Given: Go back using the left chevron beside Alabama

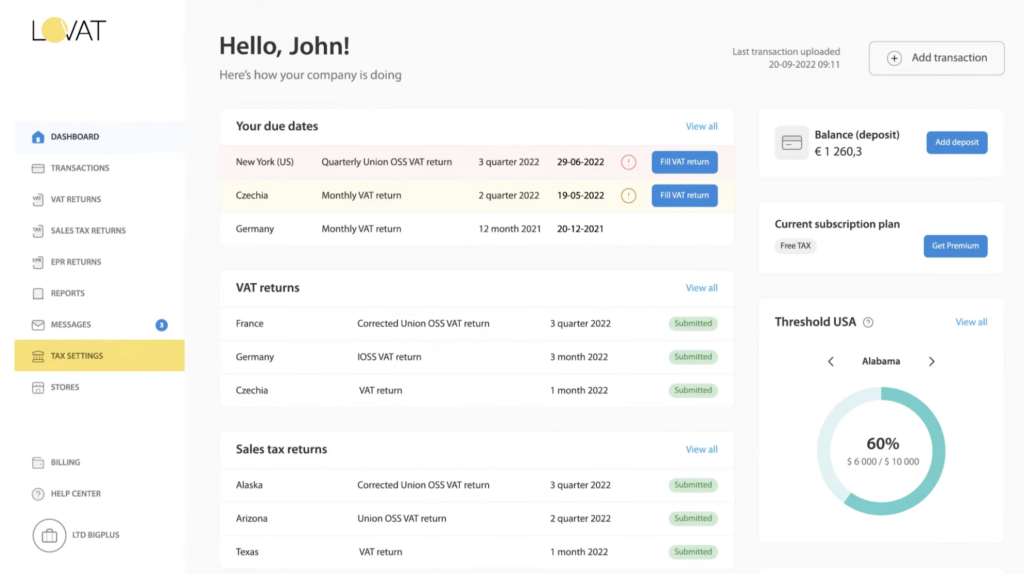Looking at the screenshot, I should pos(831,361).
